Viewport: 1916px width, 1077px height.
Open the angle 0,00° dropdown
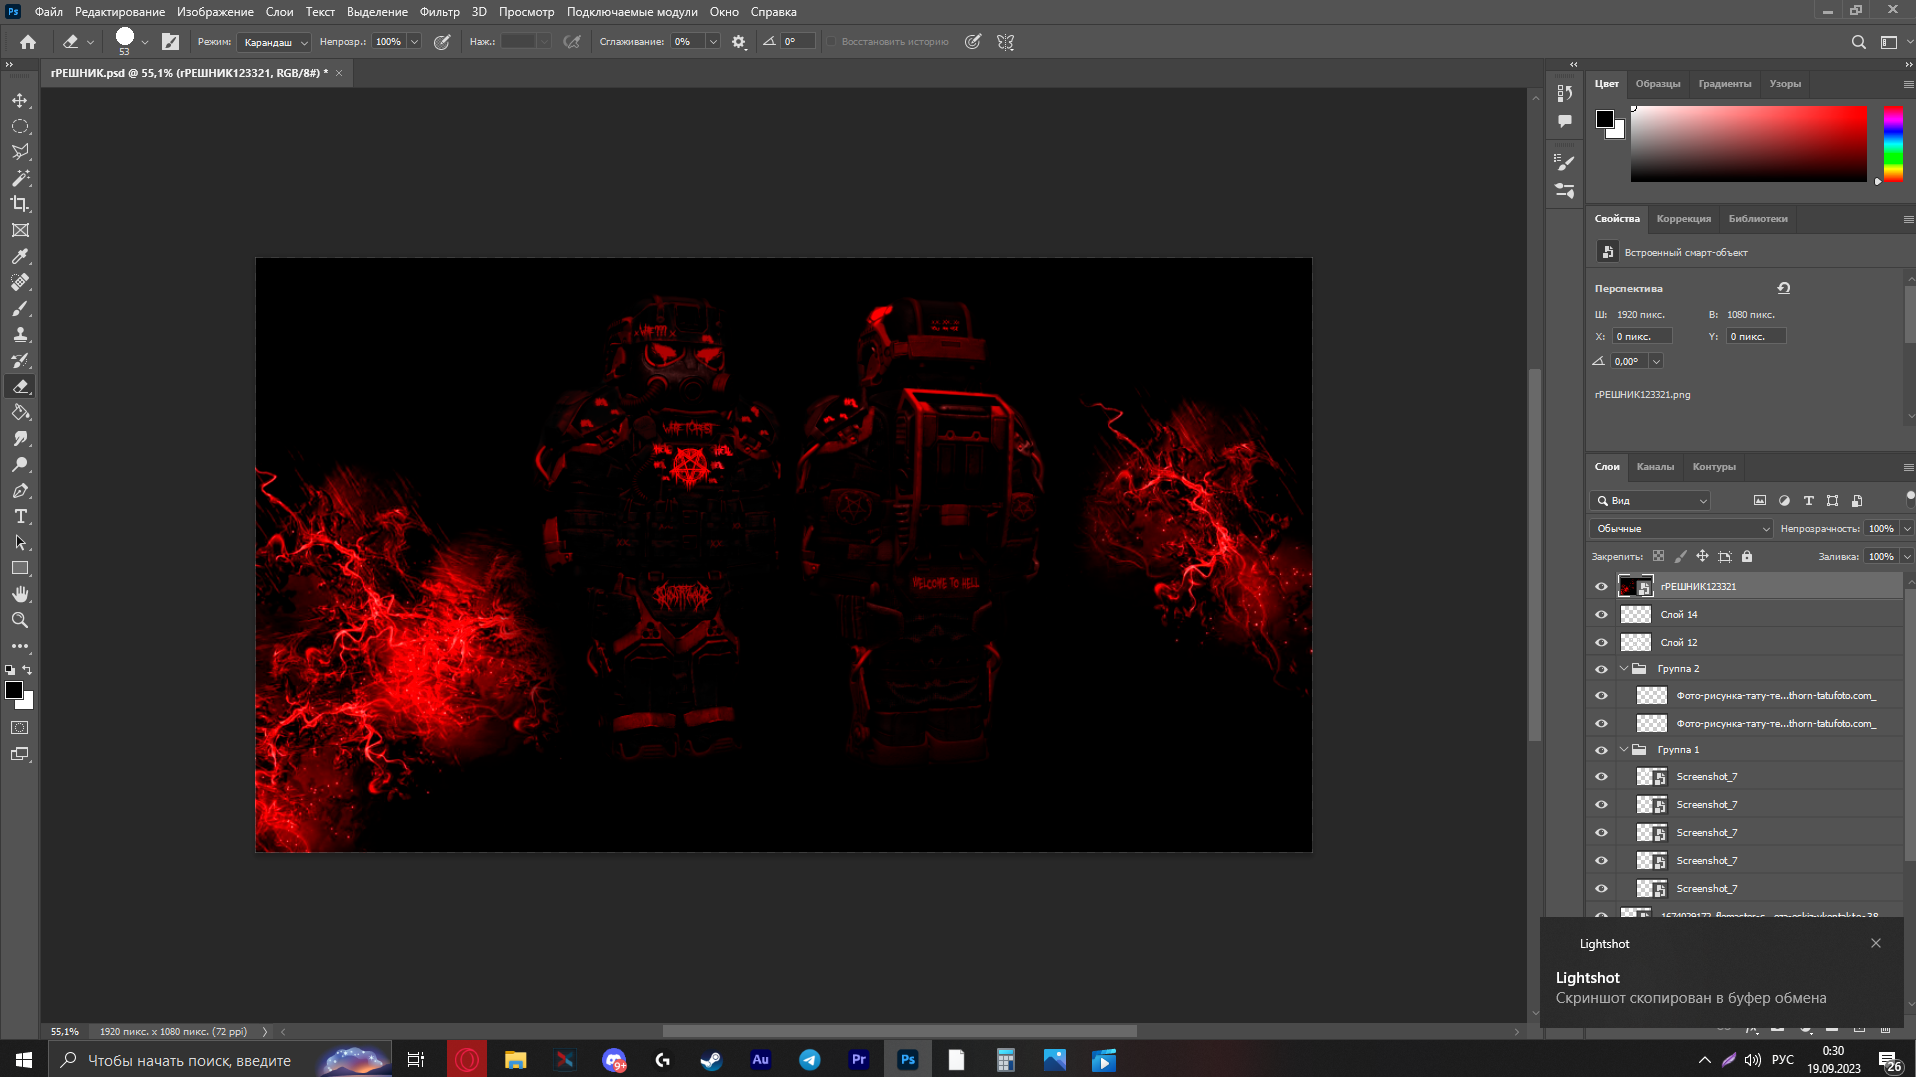[x=1656, y=362]
